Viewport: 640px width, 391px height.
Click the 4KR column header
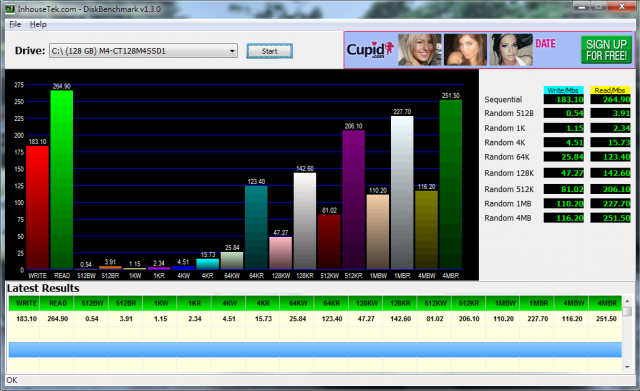[263, 303]
